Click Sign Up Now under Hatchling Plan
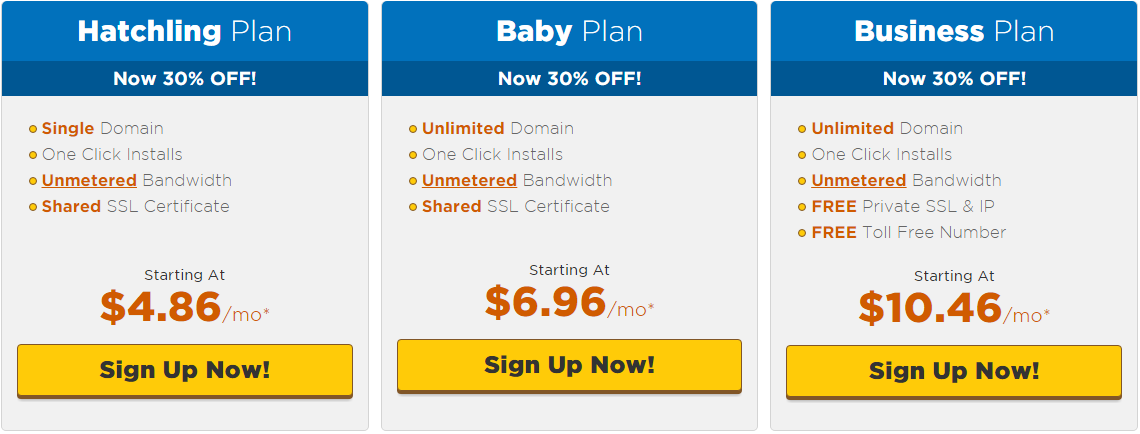Viewport: 1140px width, 434px height. point(185,370)
